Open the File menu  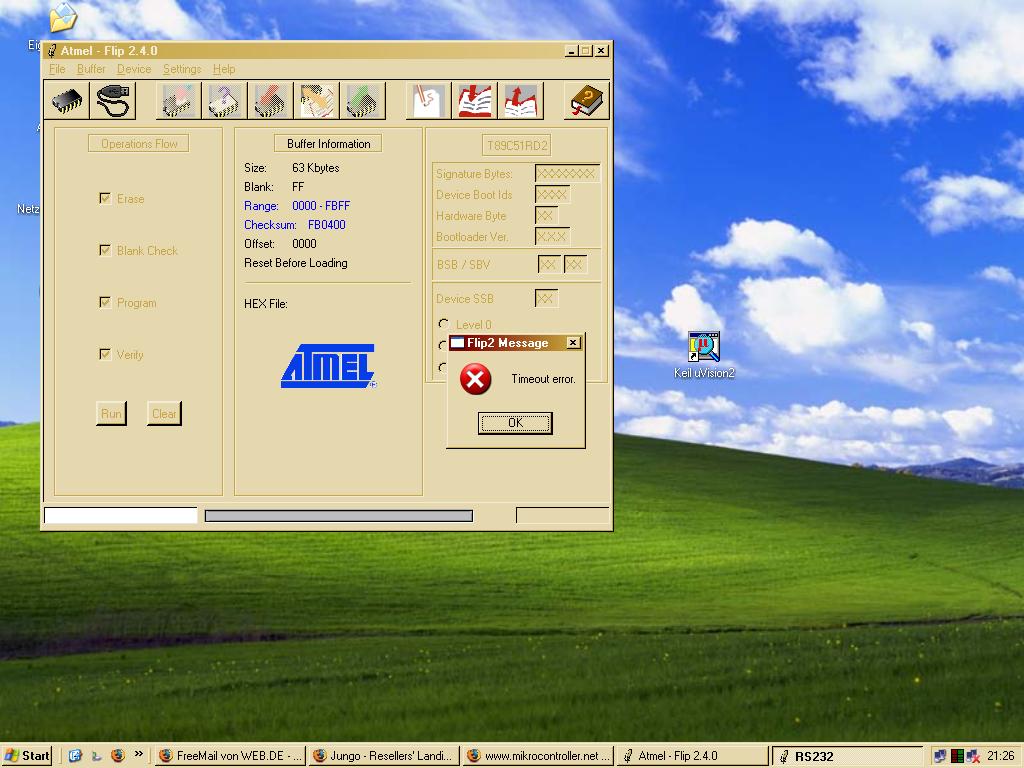point(57,69)
